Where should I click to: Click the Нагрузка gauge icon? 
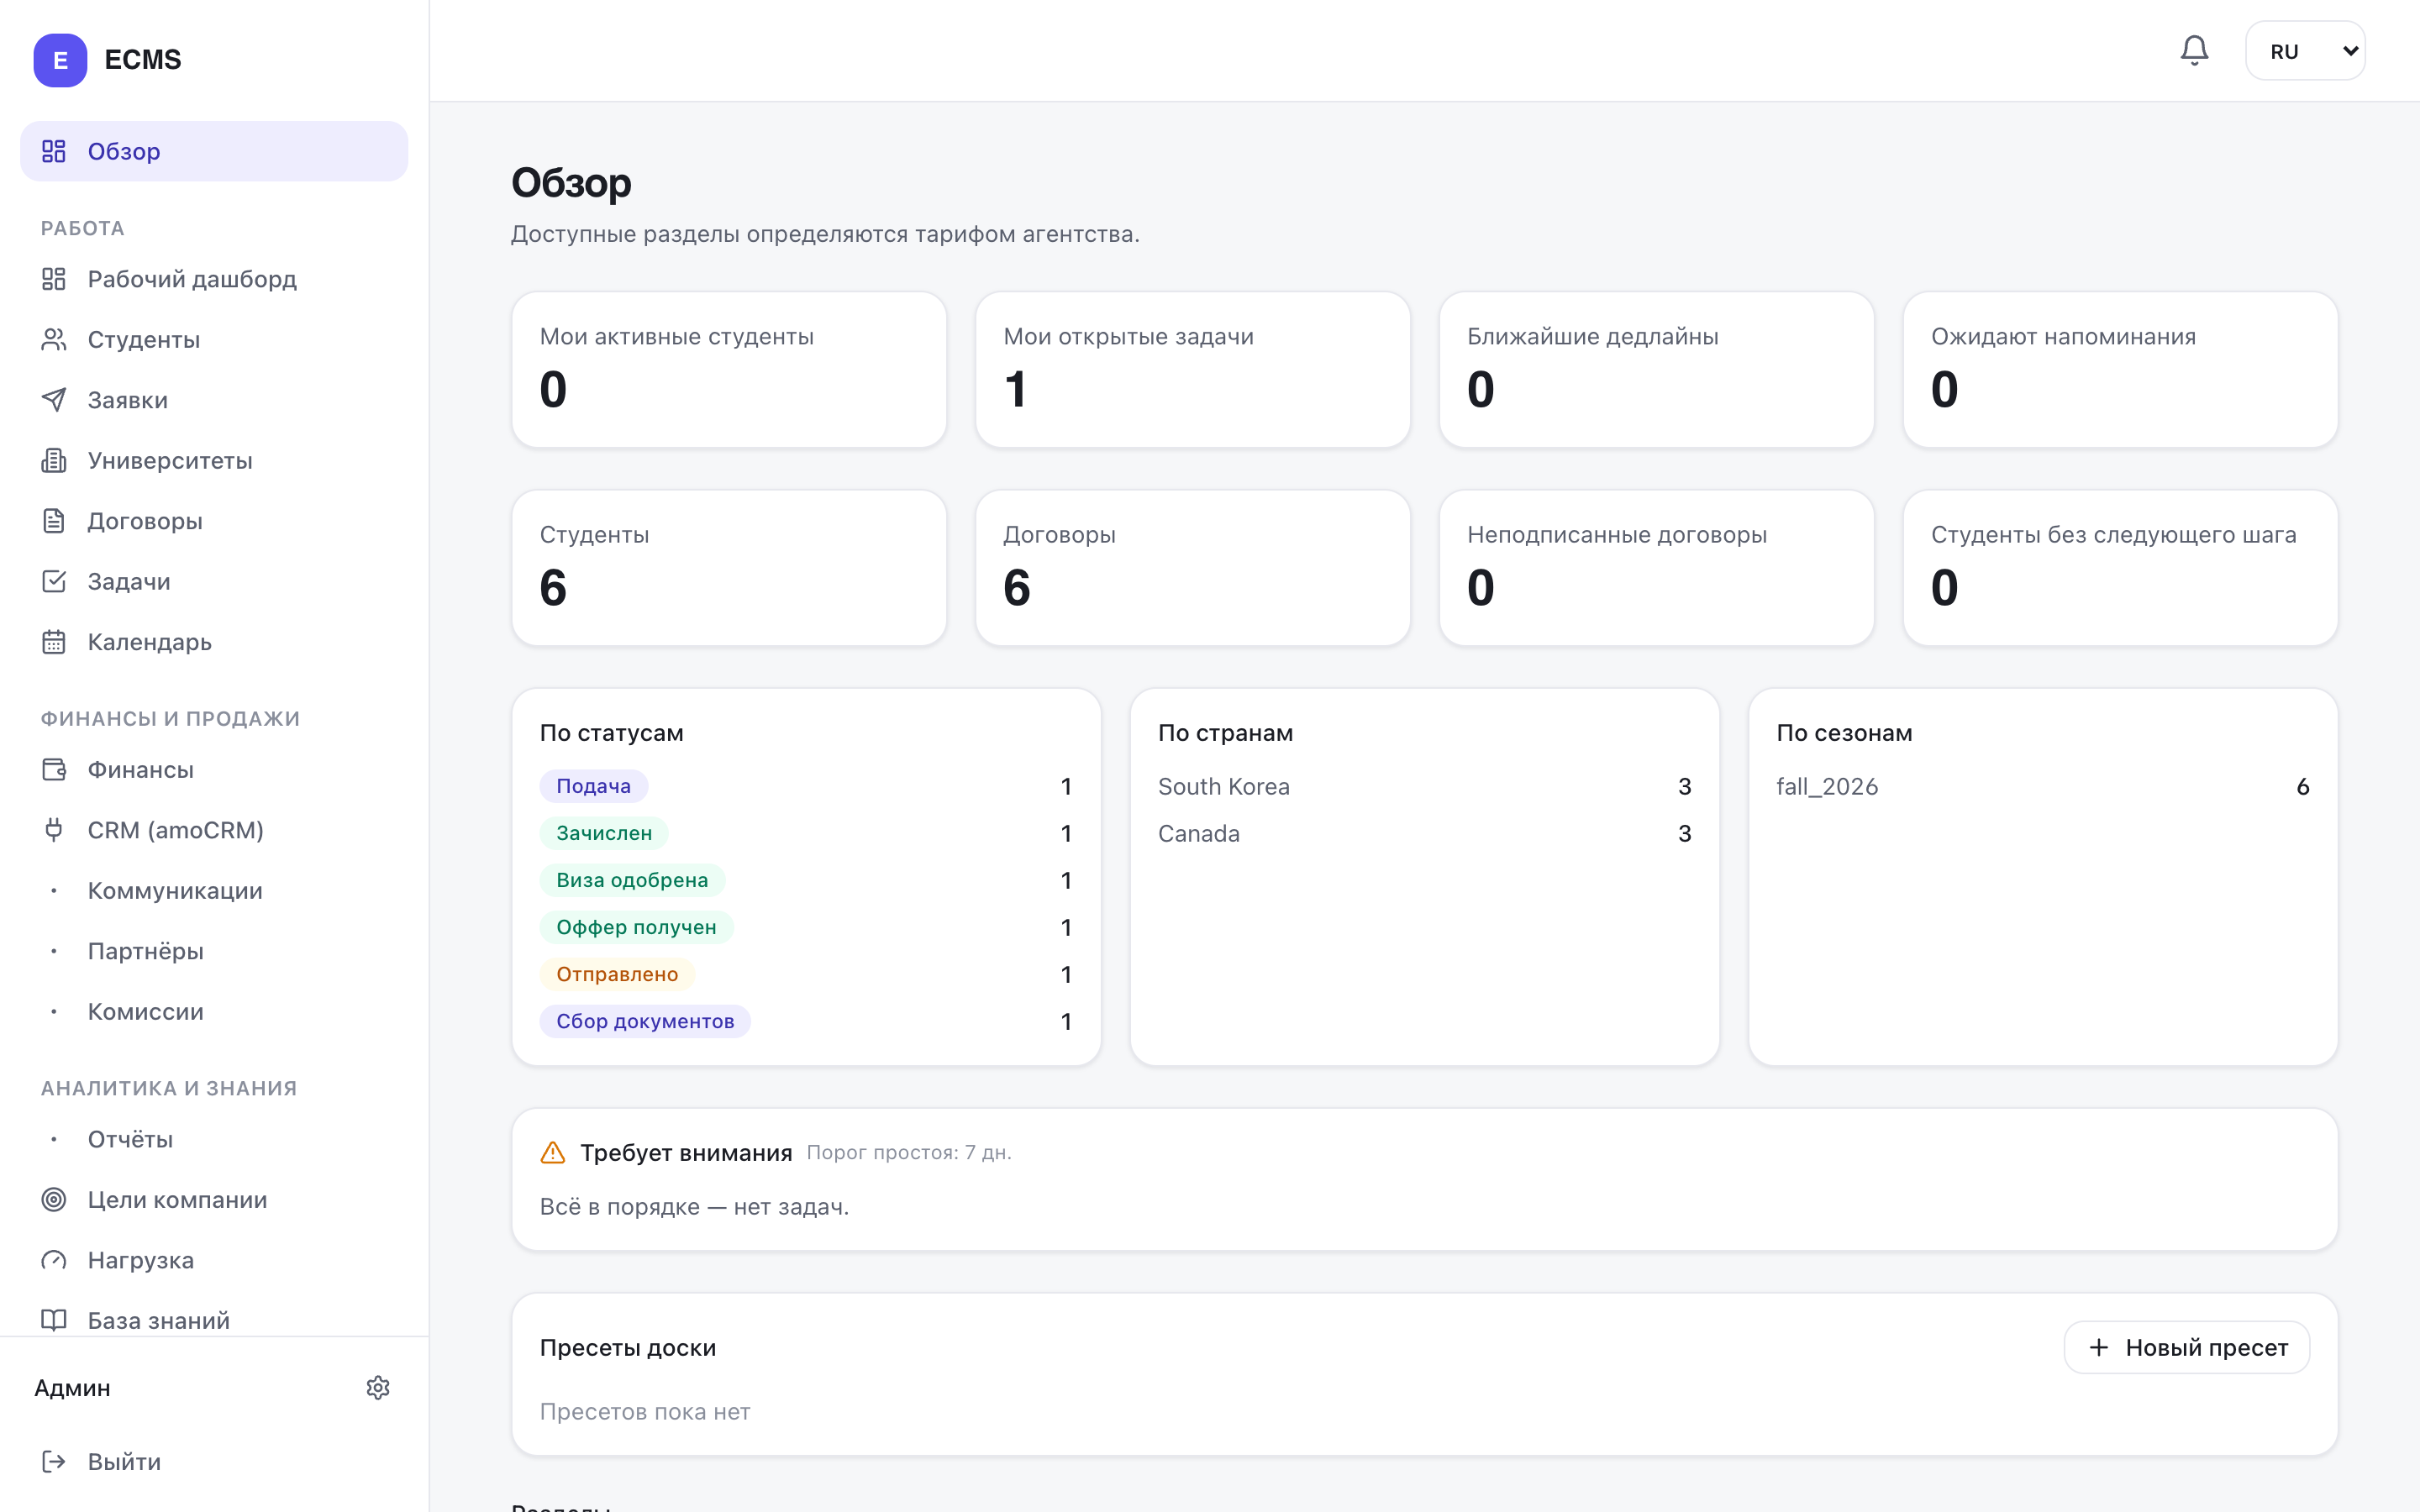point(54,1260)
